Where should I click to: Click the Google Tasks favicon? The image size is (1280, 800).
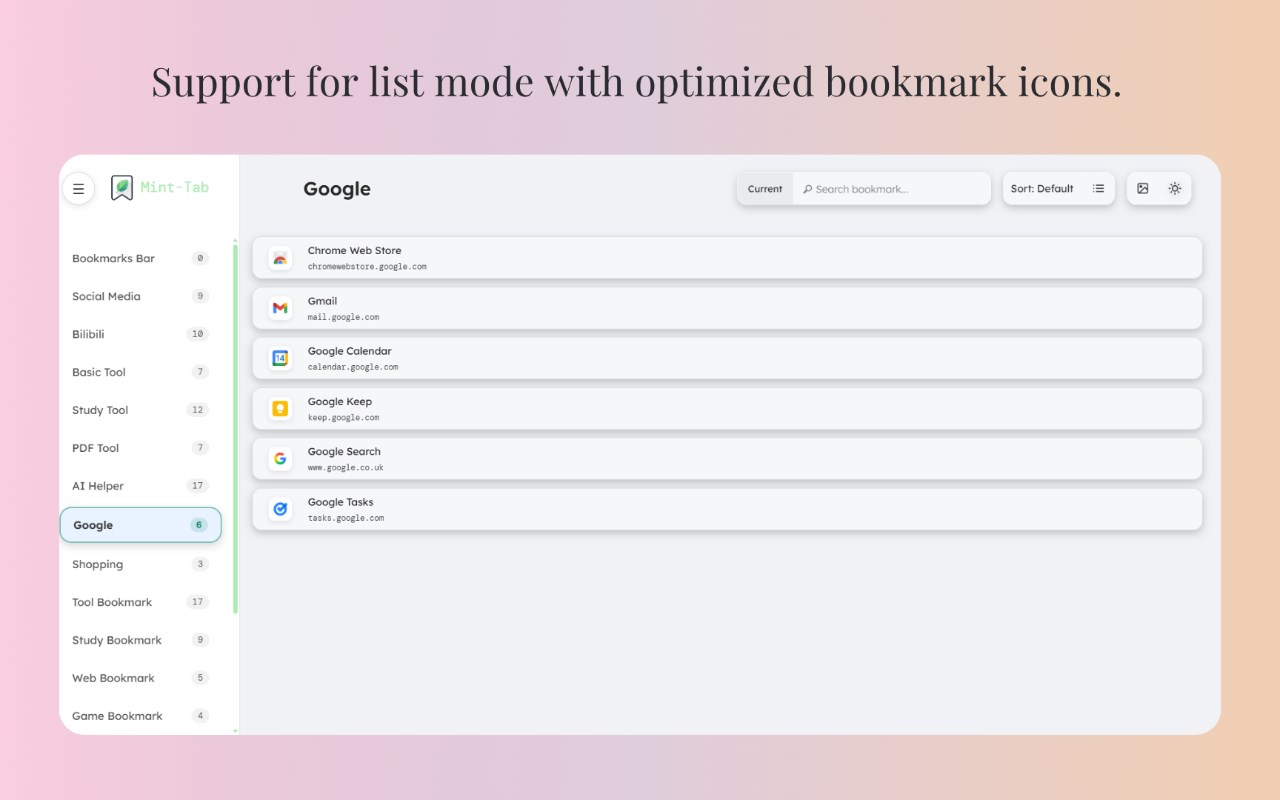(x=280, y=509)
